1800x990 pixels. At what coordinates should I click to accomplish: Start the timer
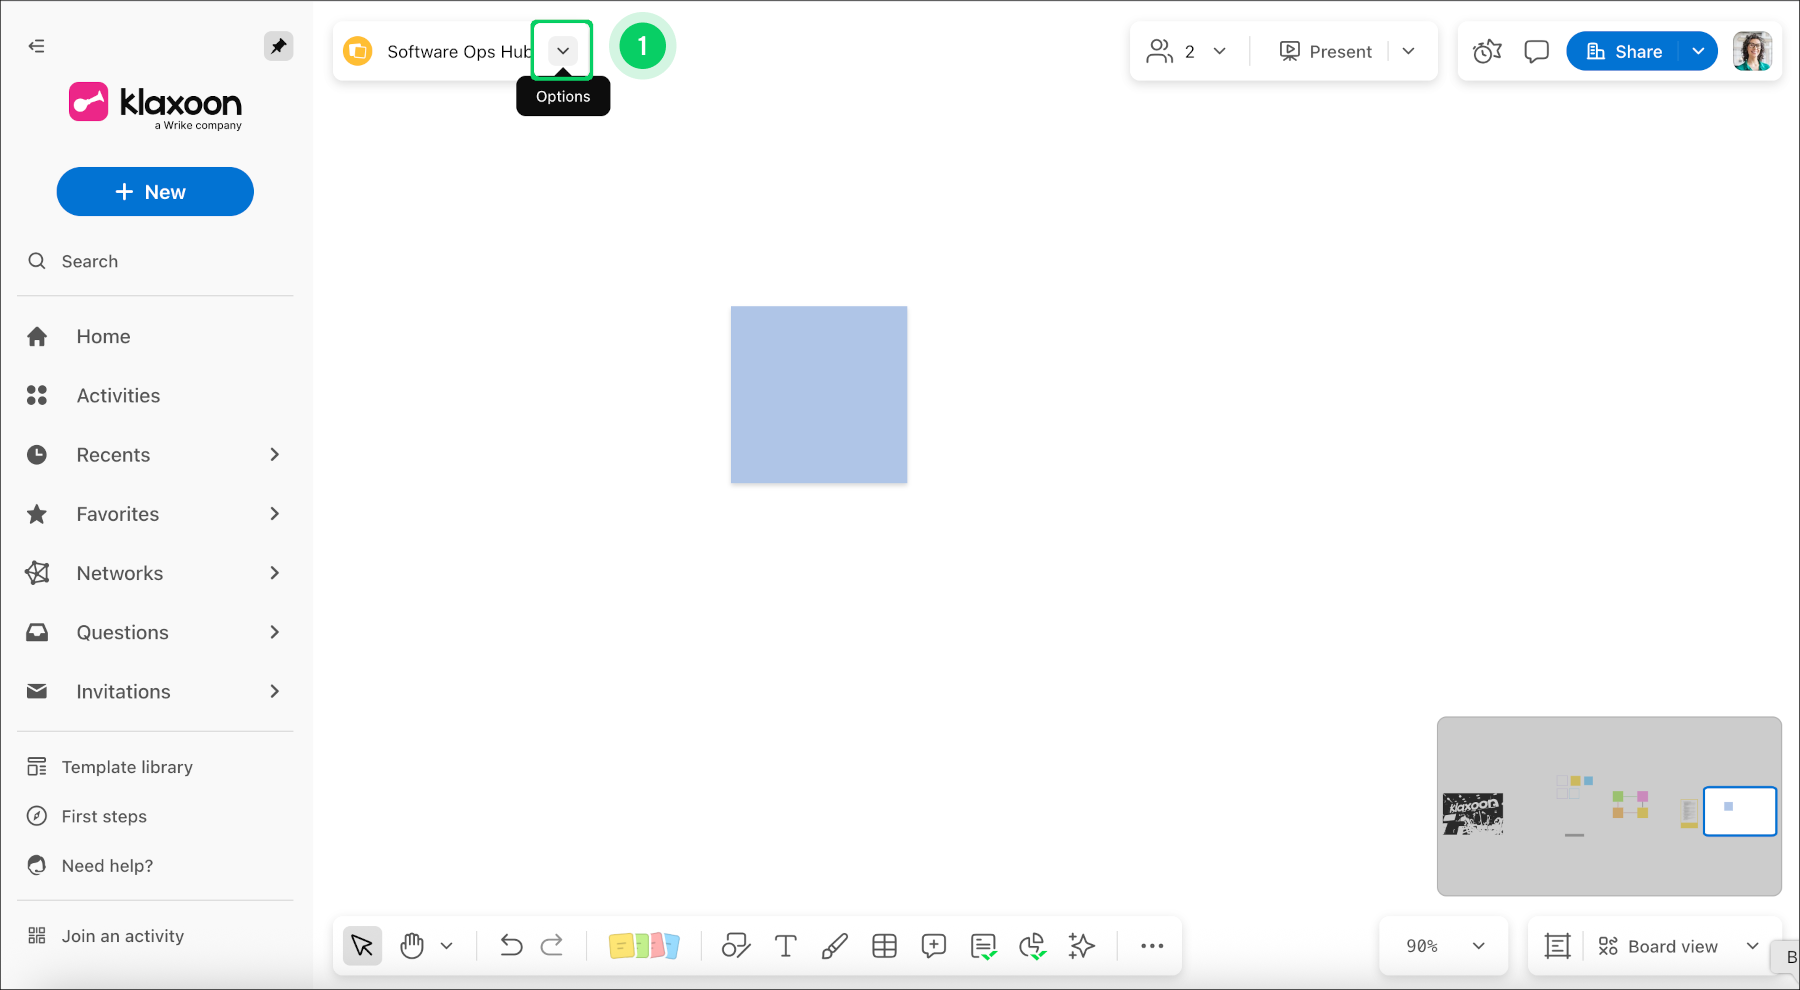coord(1487,50)
